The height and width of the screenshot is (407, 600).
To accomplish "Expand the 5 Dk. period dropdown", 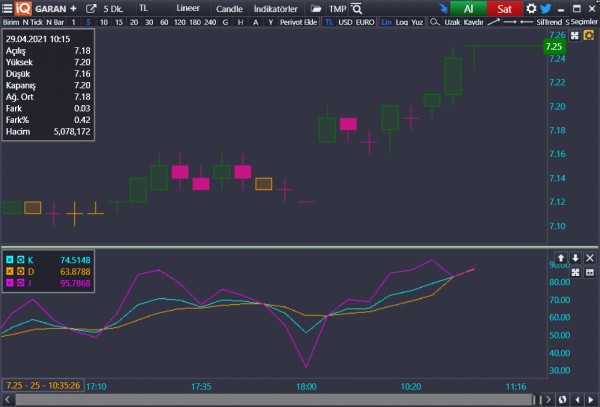I will pos(115,8).
